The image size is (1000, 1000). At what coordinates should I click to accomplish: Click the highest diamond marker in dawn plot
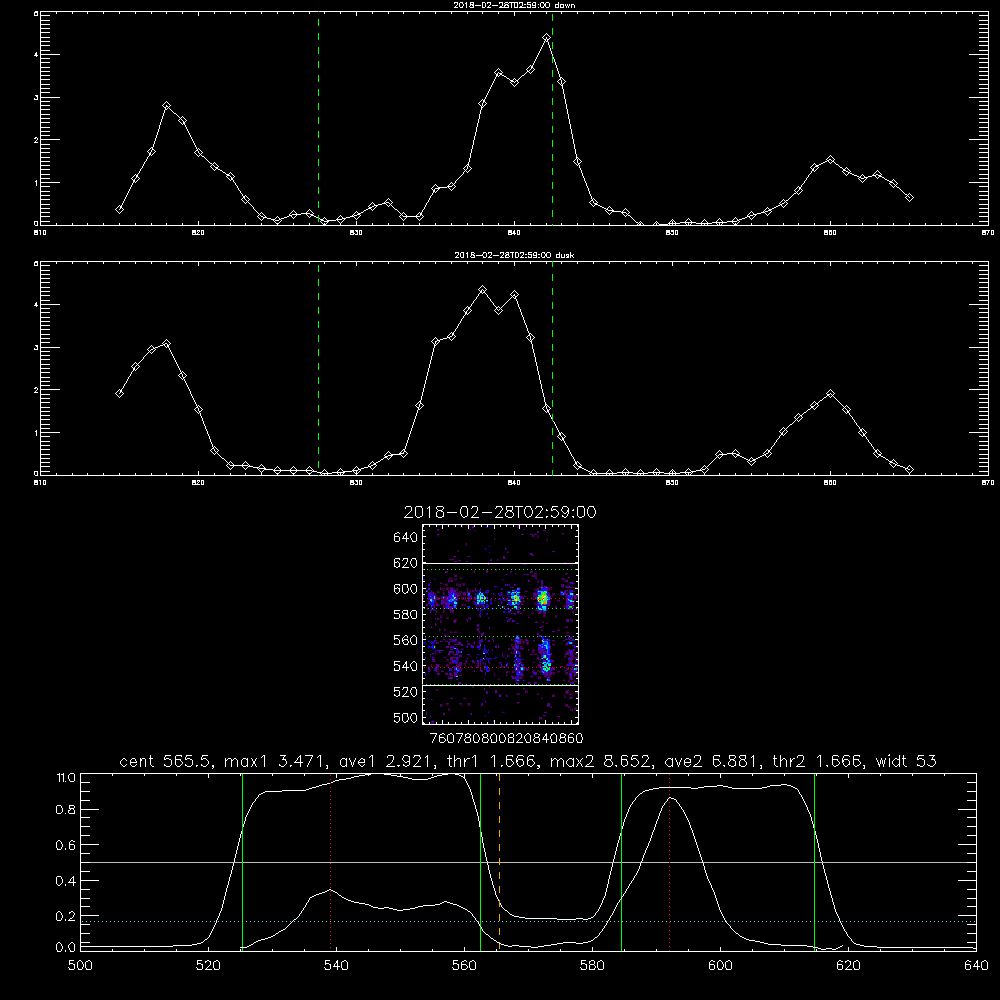(x=546, y=38)
